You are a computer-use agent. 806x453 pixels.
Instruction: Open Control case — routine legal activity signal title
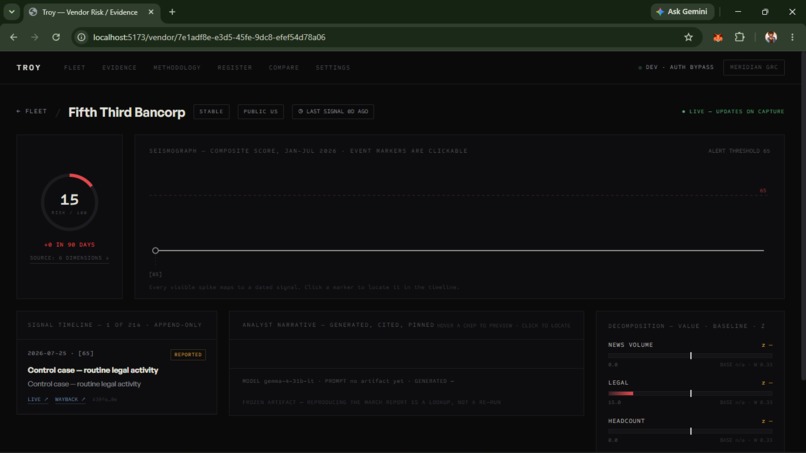93,370
